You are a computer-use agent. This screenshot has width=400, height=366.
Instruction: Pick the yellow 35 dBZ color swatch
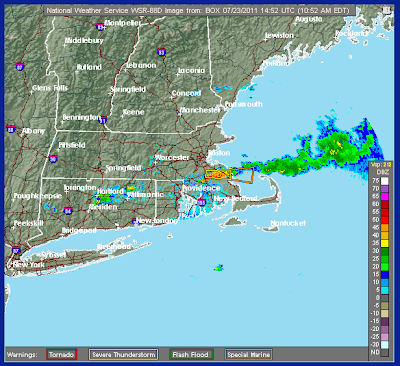pyautogui.click(x=385, y=243)
